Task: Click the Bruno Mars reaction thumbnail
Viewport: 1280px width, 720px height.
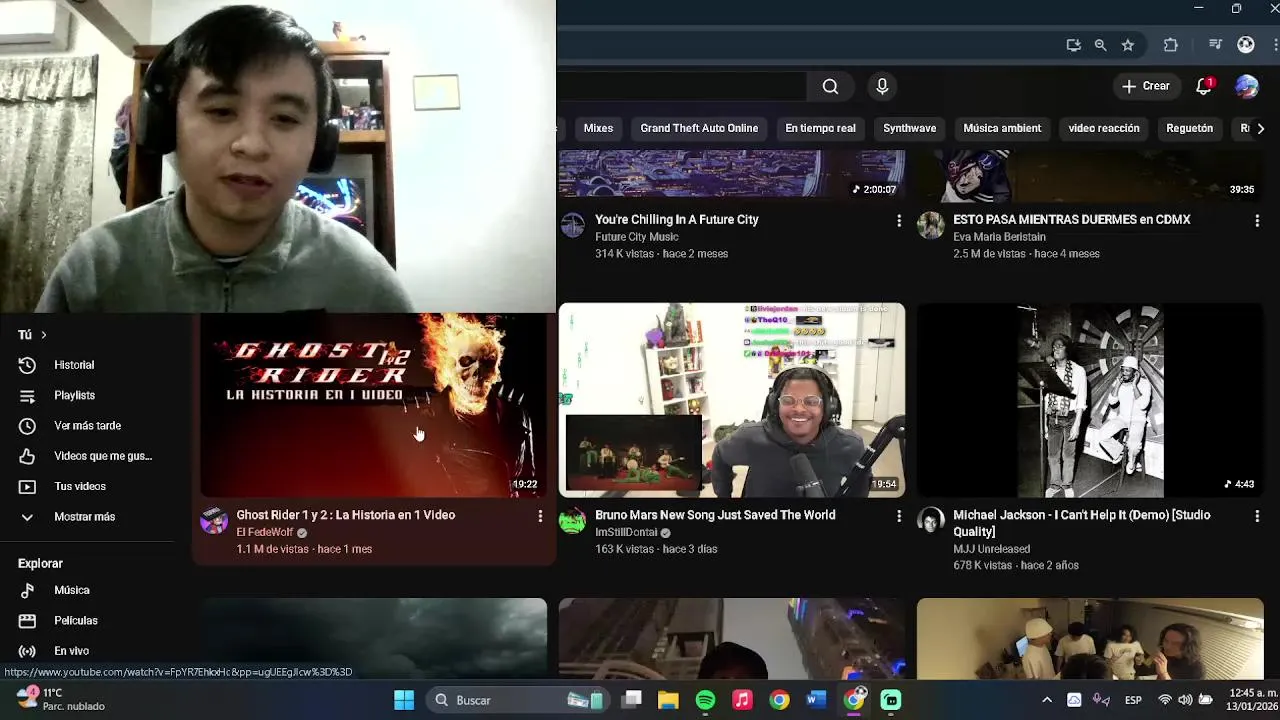Action: (x=732, y=400)
